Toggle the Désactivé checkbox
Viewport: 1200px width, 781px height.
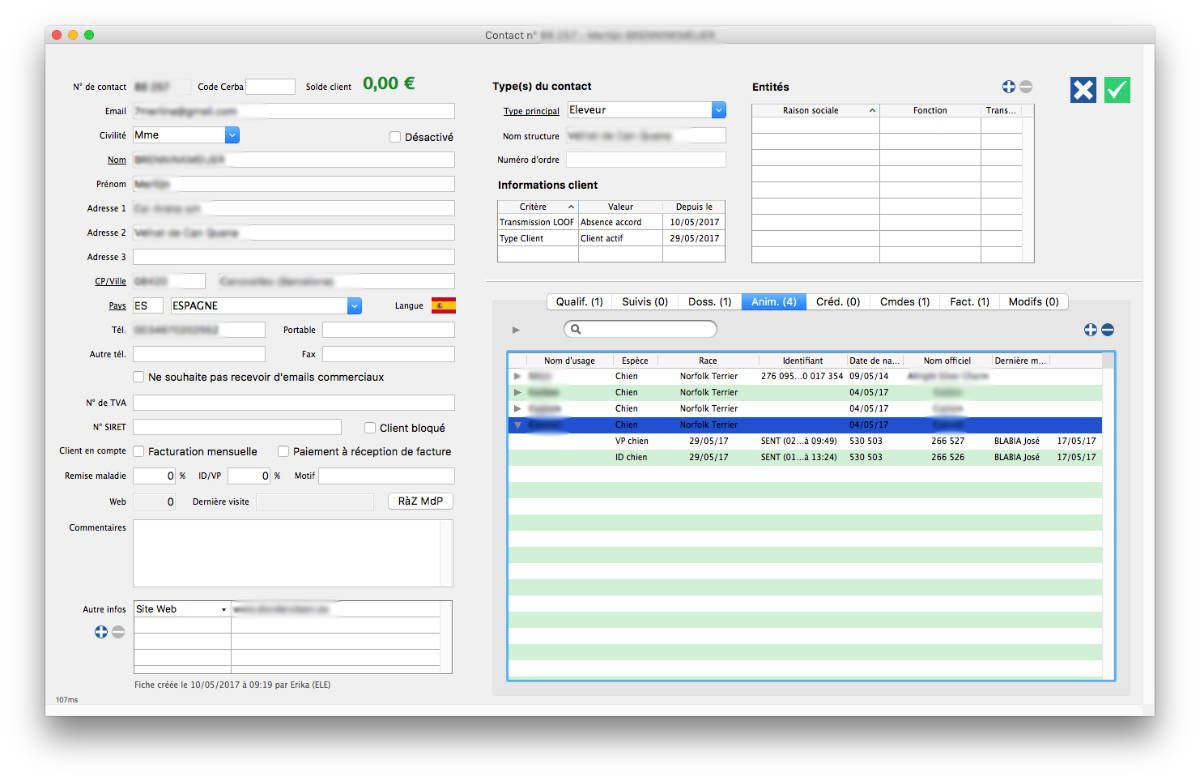coord(395,137)
